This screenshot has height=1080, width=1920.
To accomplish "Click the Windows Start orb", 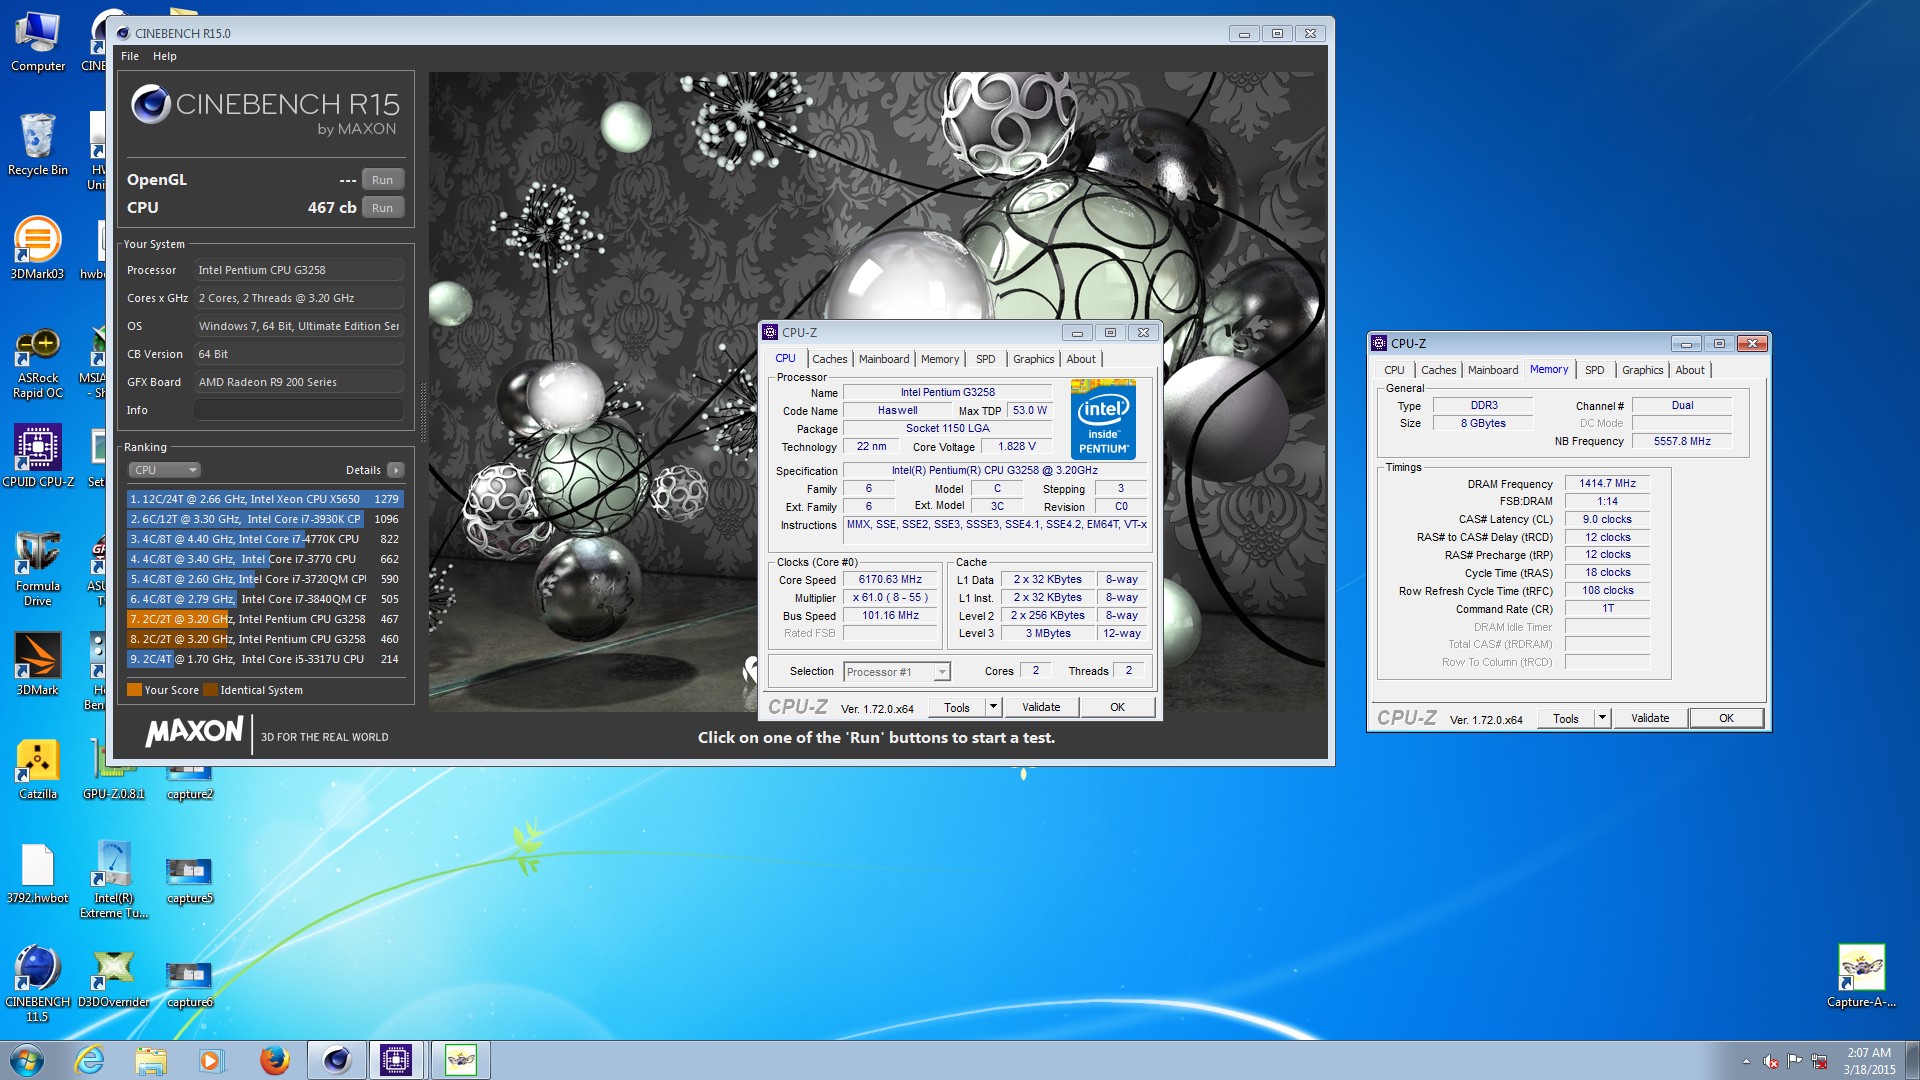I will pos(27,1060).
